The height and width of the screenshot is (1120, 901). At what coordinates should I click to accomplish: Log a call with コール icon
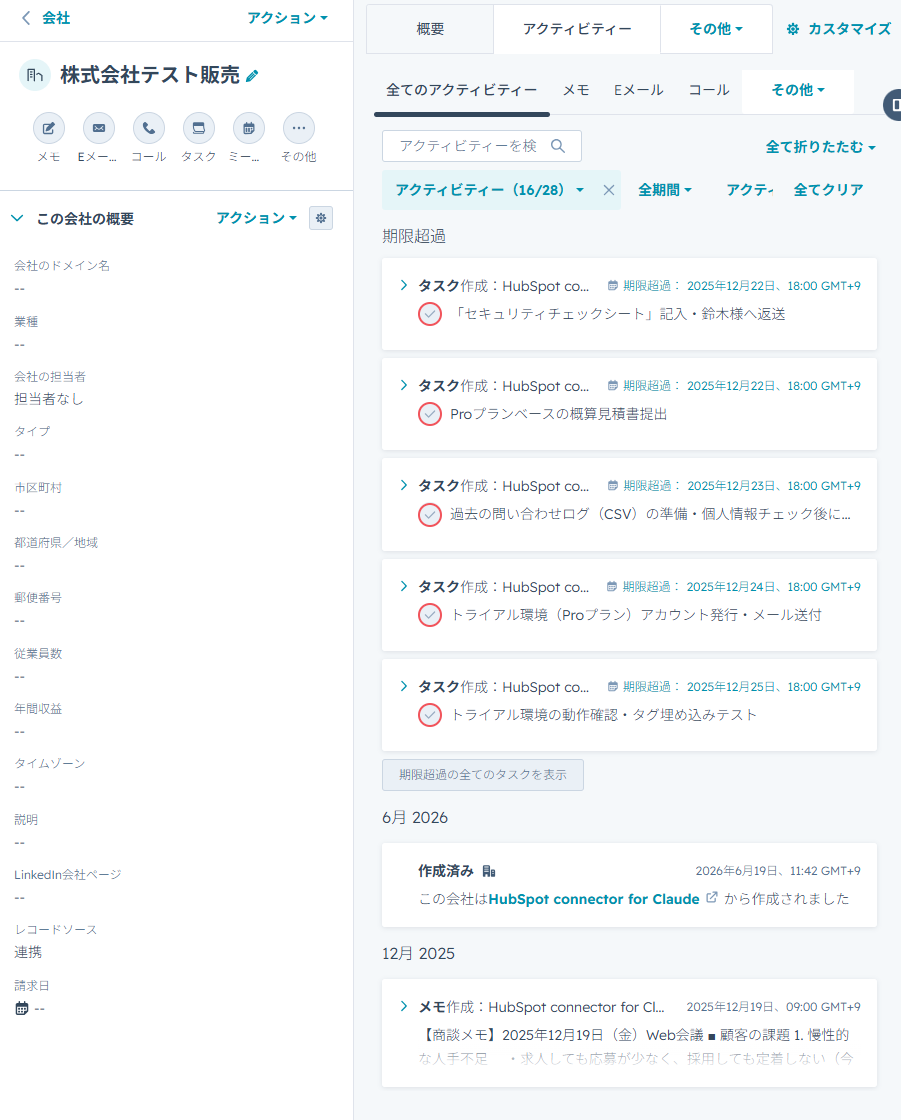coord(149,129)
